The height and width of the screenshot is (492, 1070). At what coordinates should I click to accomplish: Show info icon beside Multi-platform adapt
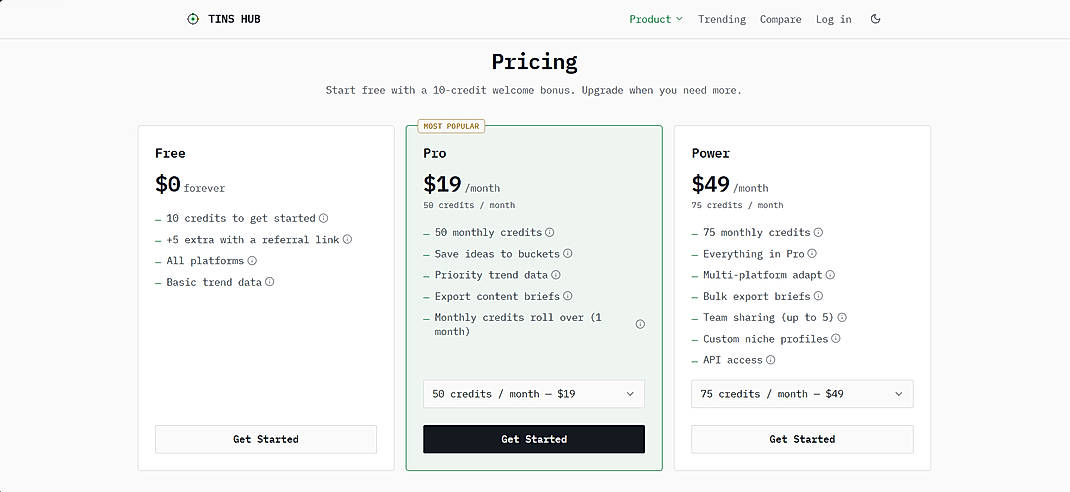point(830,275)
